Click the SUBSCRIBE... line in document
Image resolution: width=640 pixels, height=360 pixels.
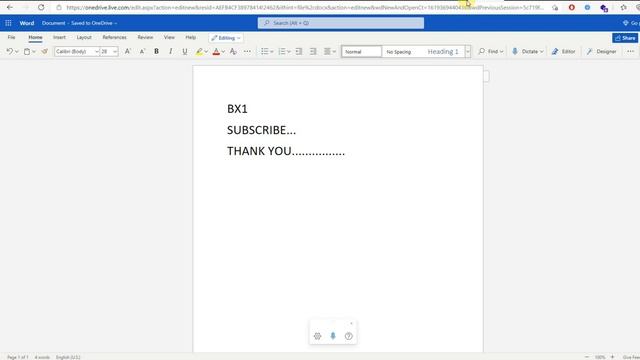click(x=261, y=130)
